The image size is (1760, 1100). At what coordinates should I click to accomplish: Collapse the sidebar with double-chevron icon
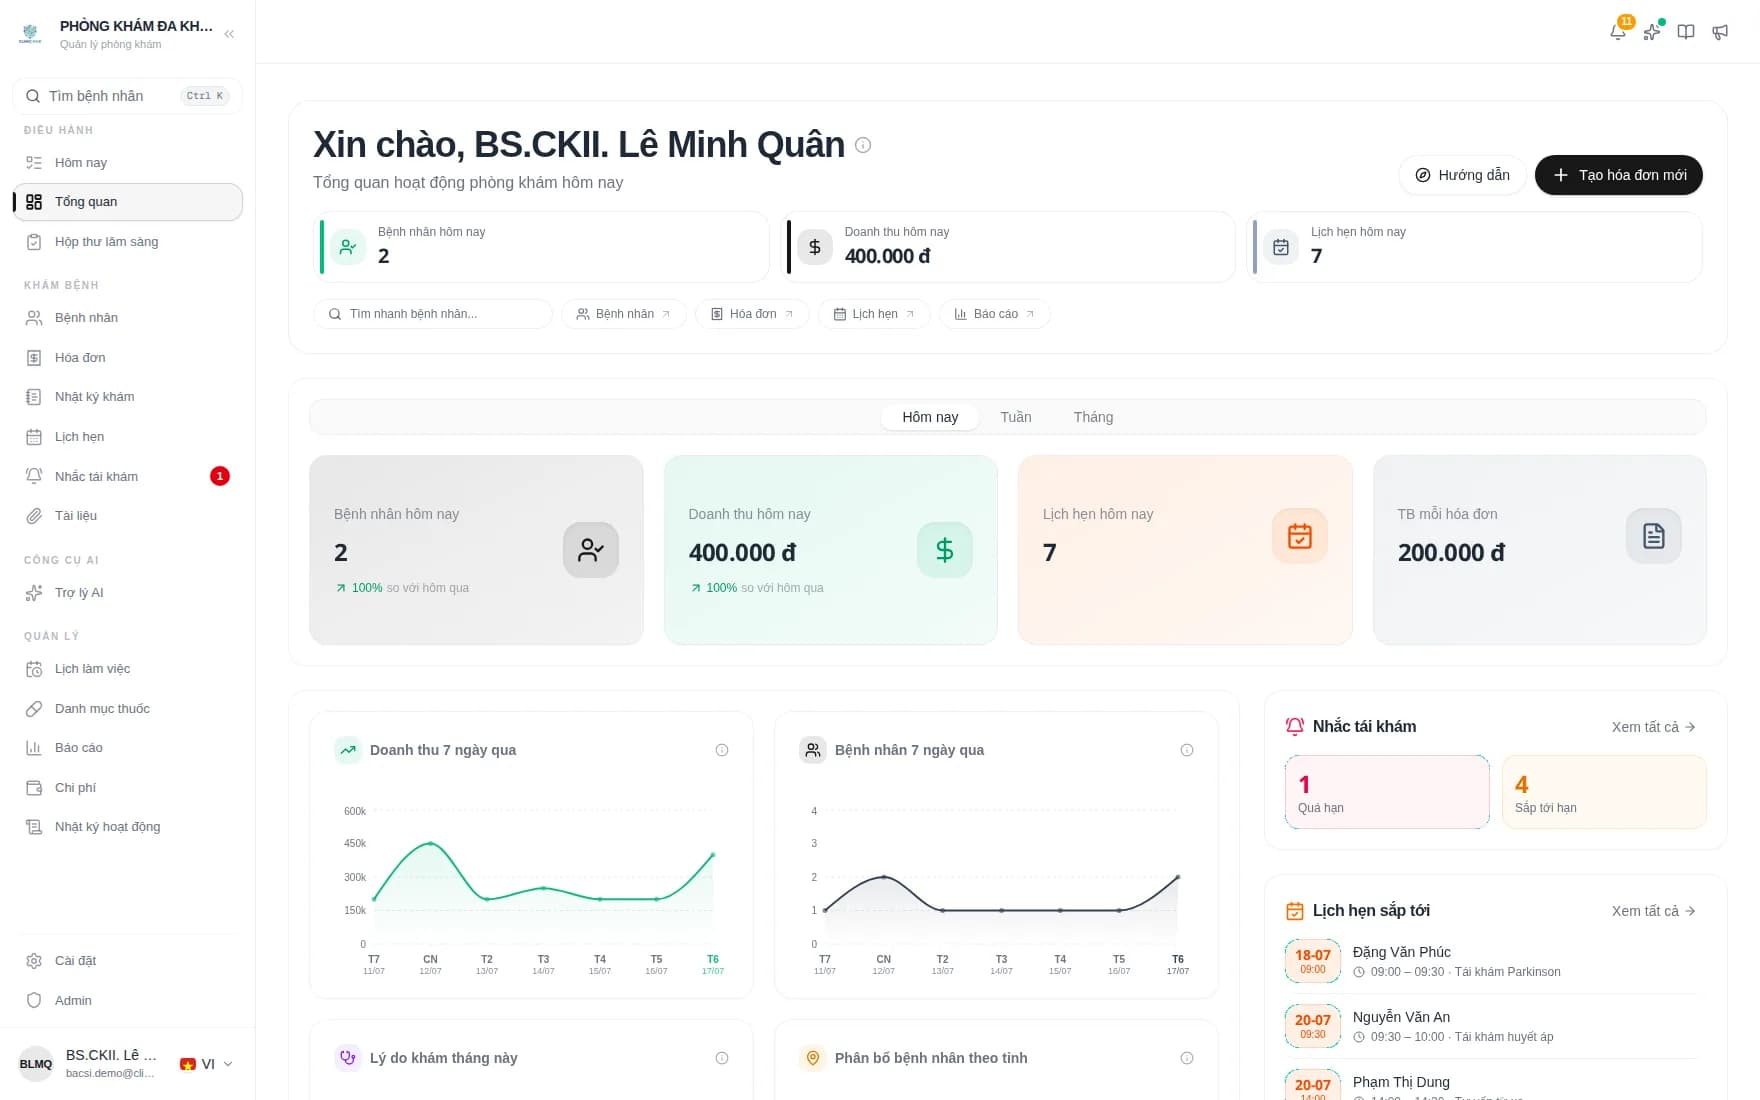tap(229, 34)
